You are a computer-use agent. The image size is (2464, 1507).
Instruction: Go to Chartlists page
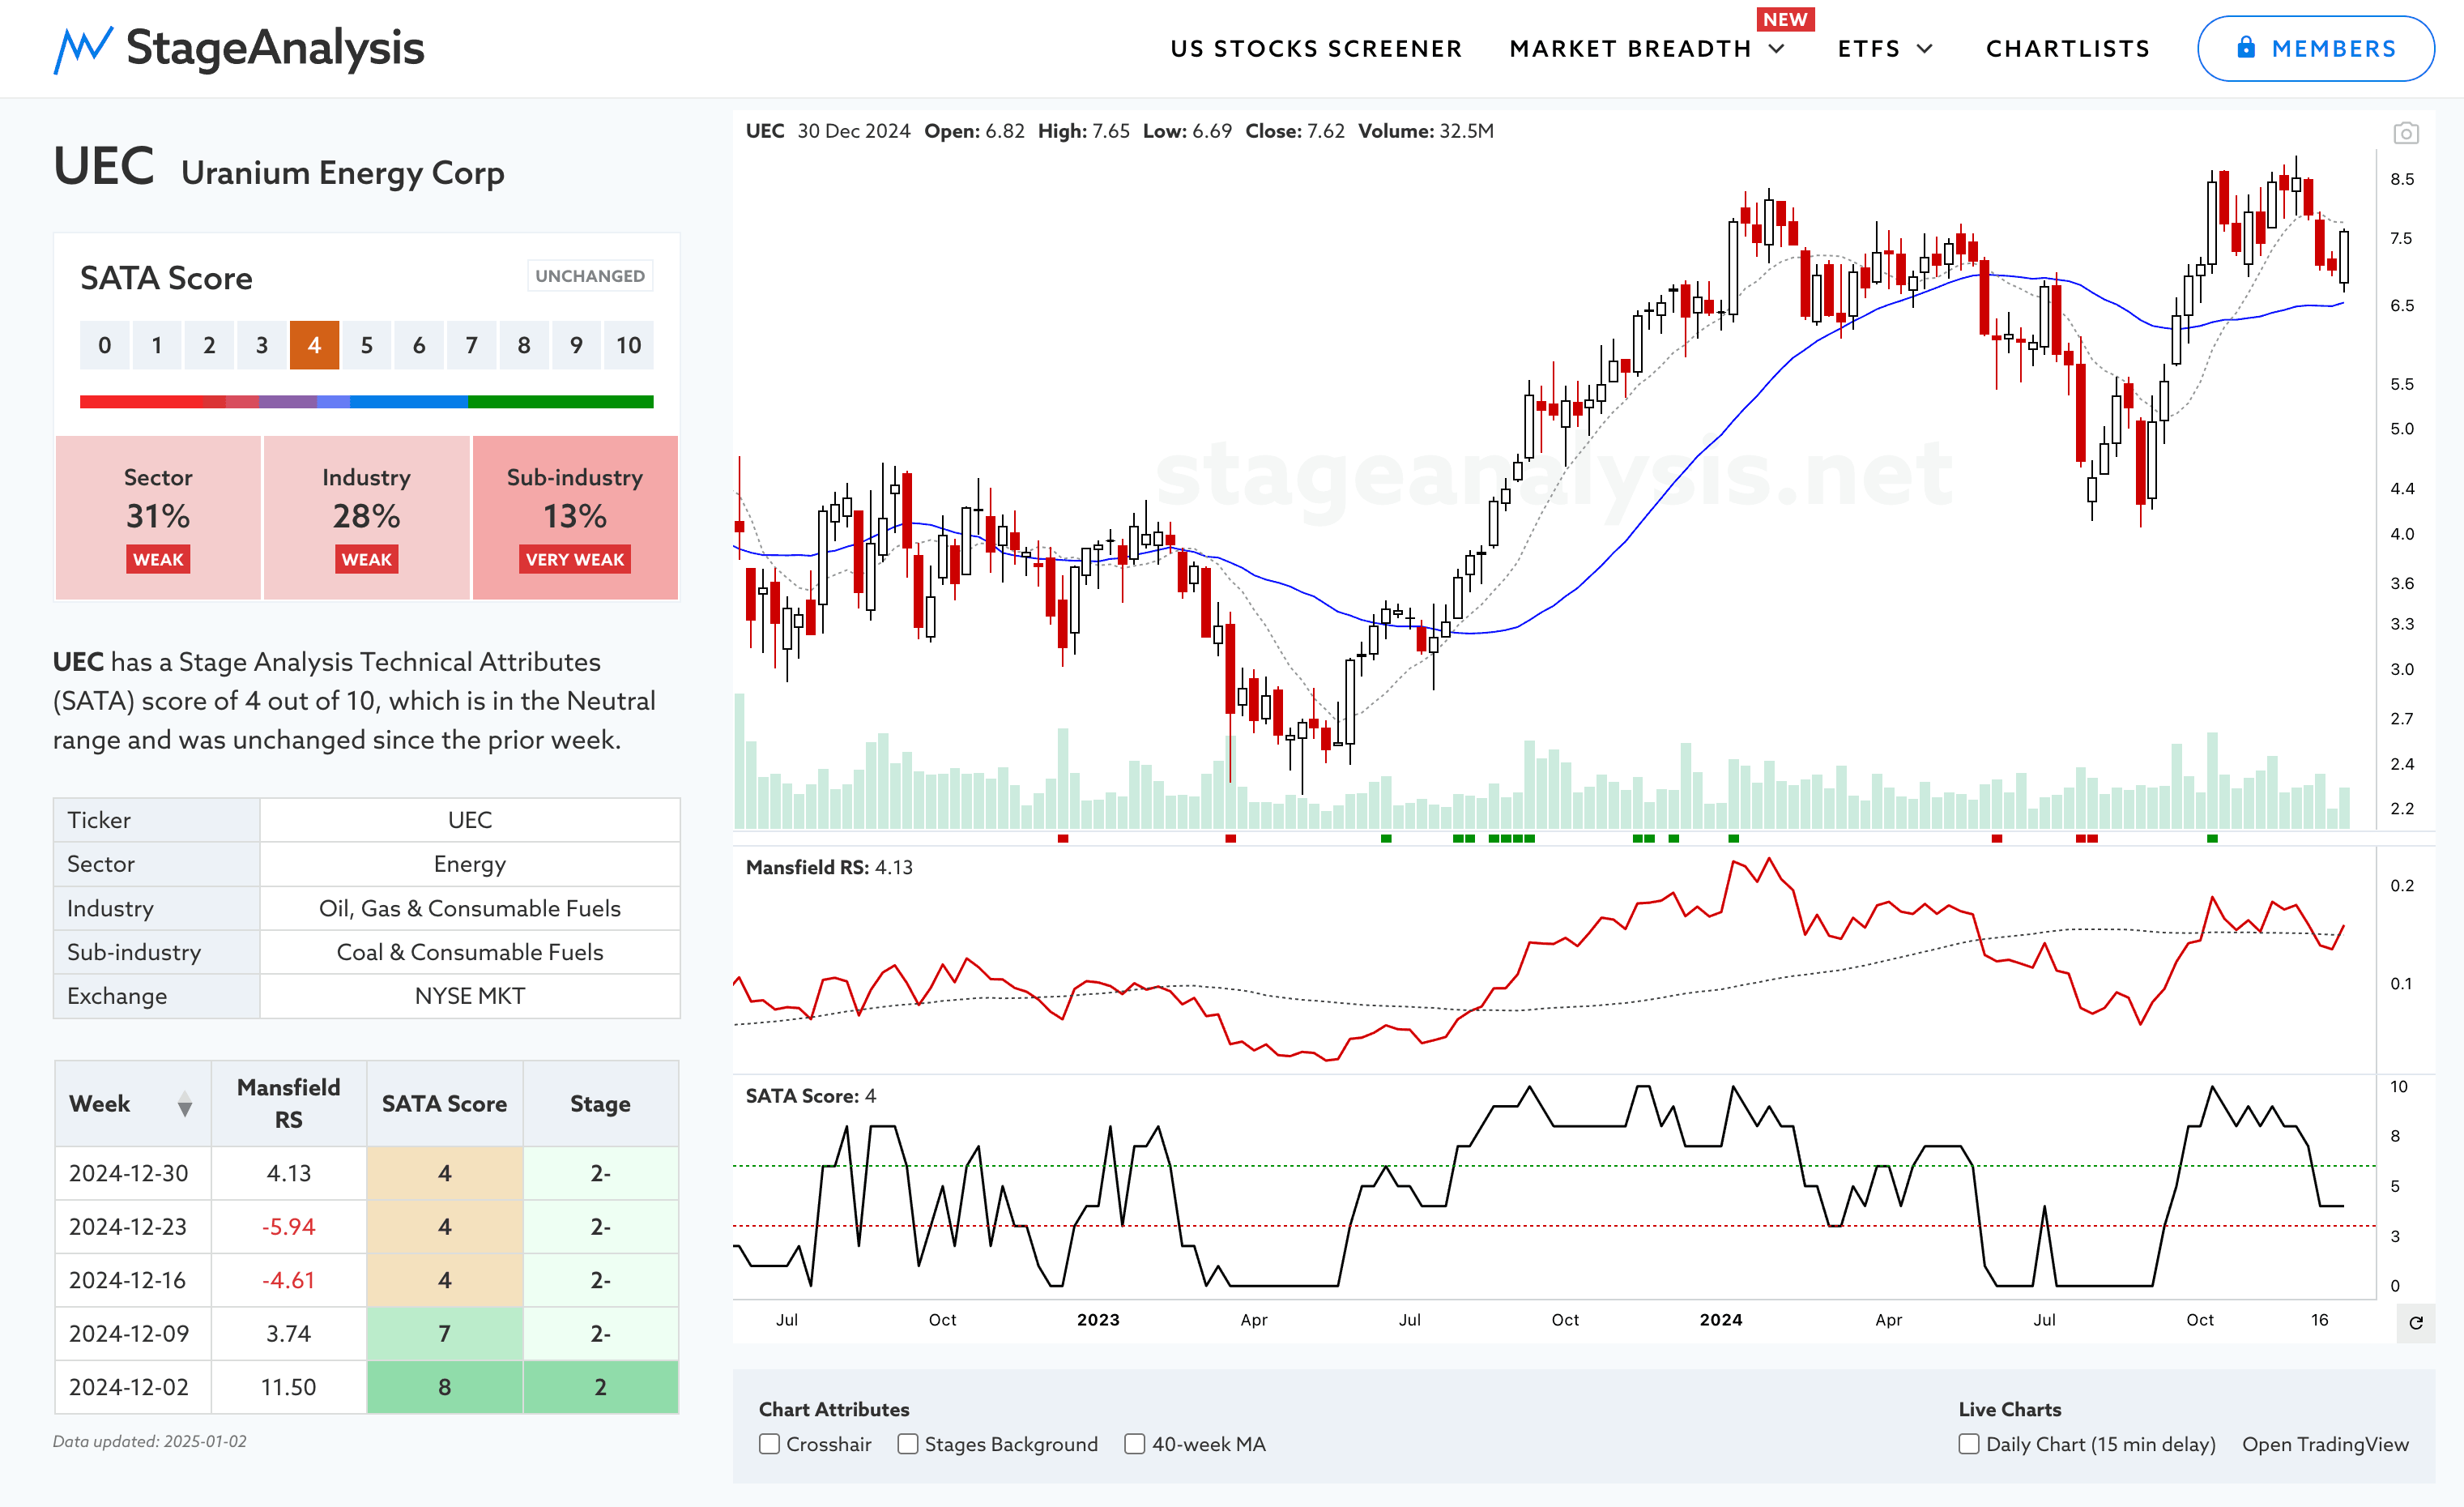[2067, 49]
